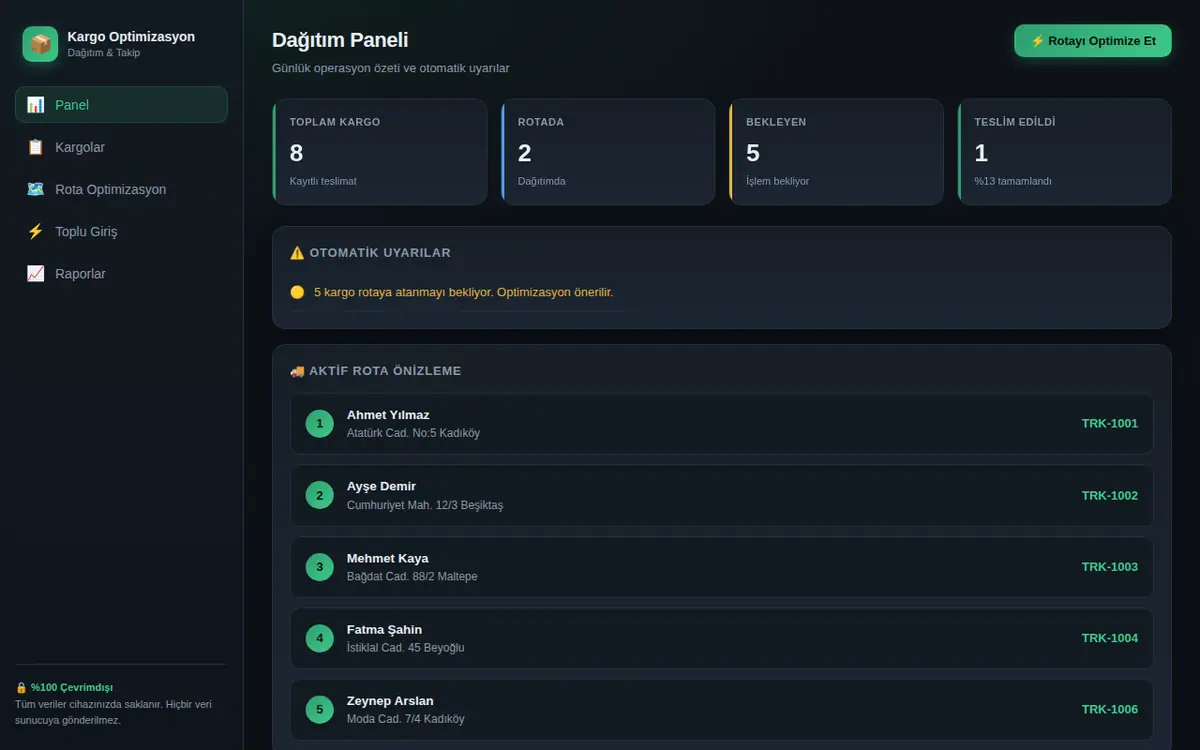Click address Bağdat Cad. 88/2 Maltepe
Screen dimensions: 1200x750
(x=412, y=577)
